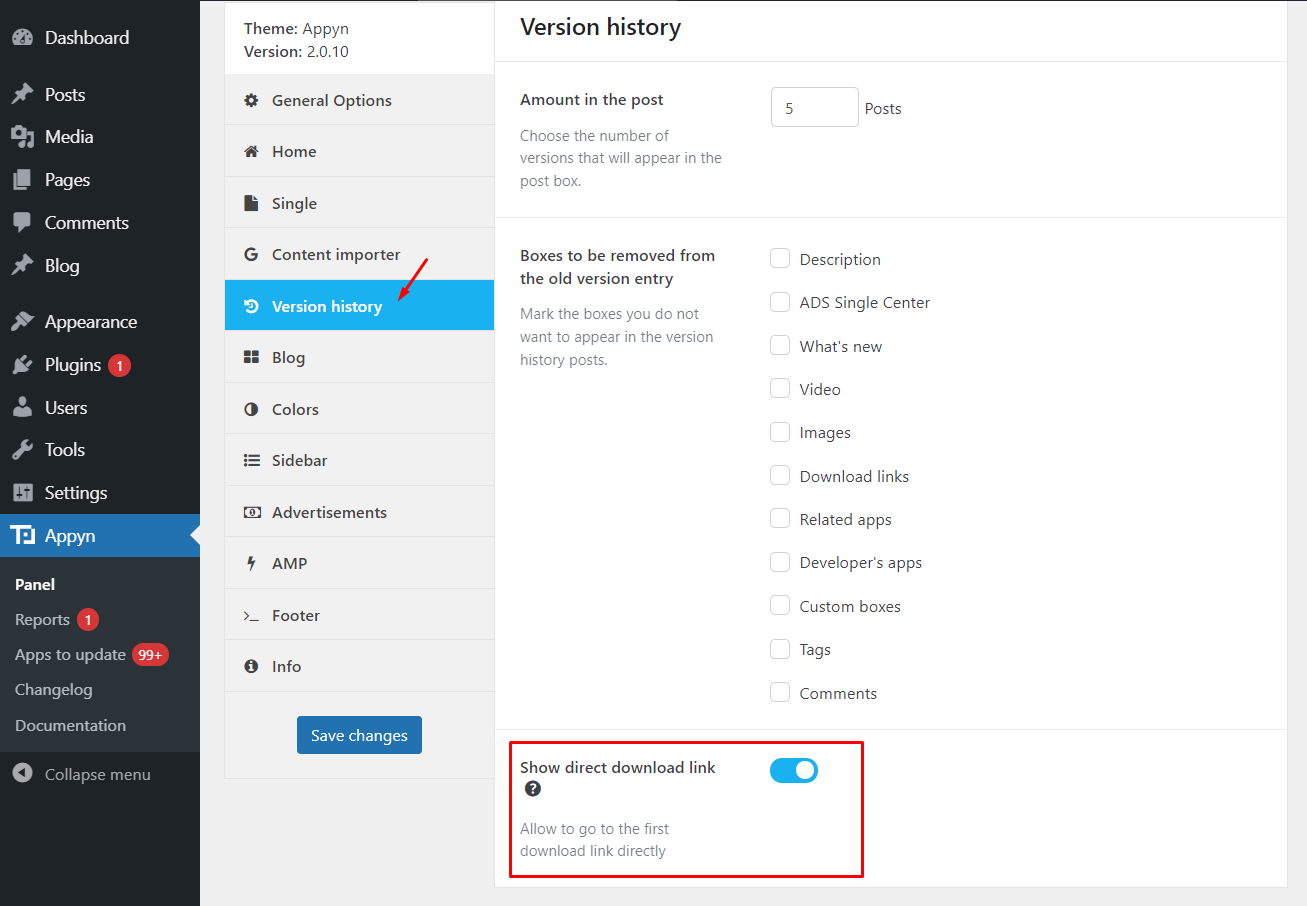Click the list icon beside Sidebar
Screen dimensions: 1307x906
point(251,460)
